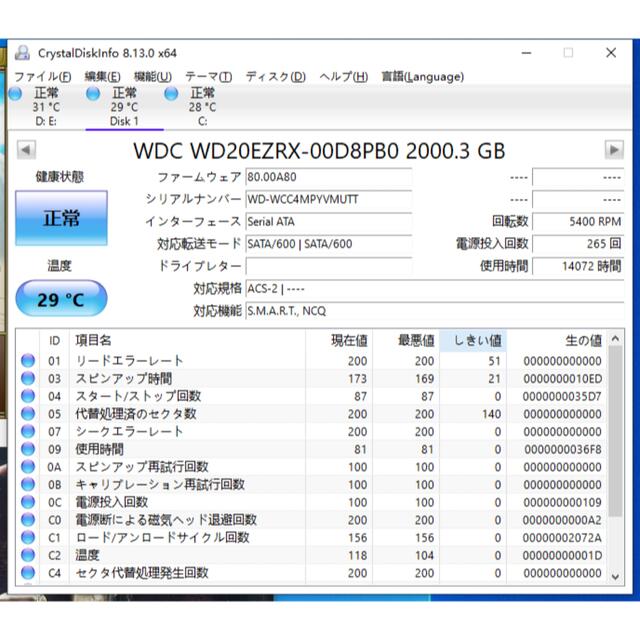
Task: Click the 項目名 column header
Action: tap(187, 340)
